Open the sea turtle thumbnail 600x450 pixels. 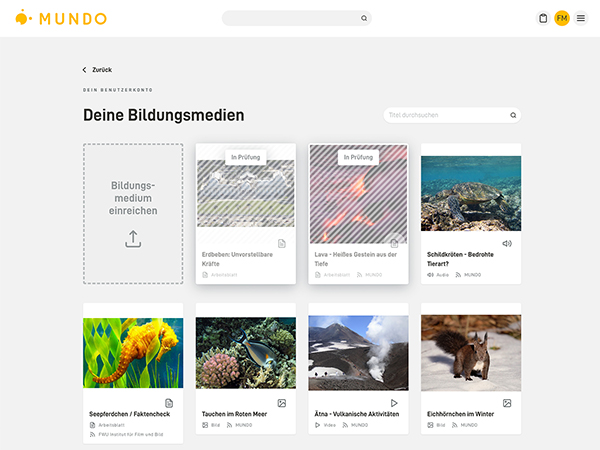point(471,193)
